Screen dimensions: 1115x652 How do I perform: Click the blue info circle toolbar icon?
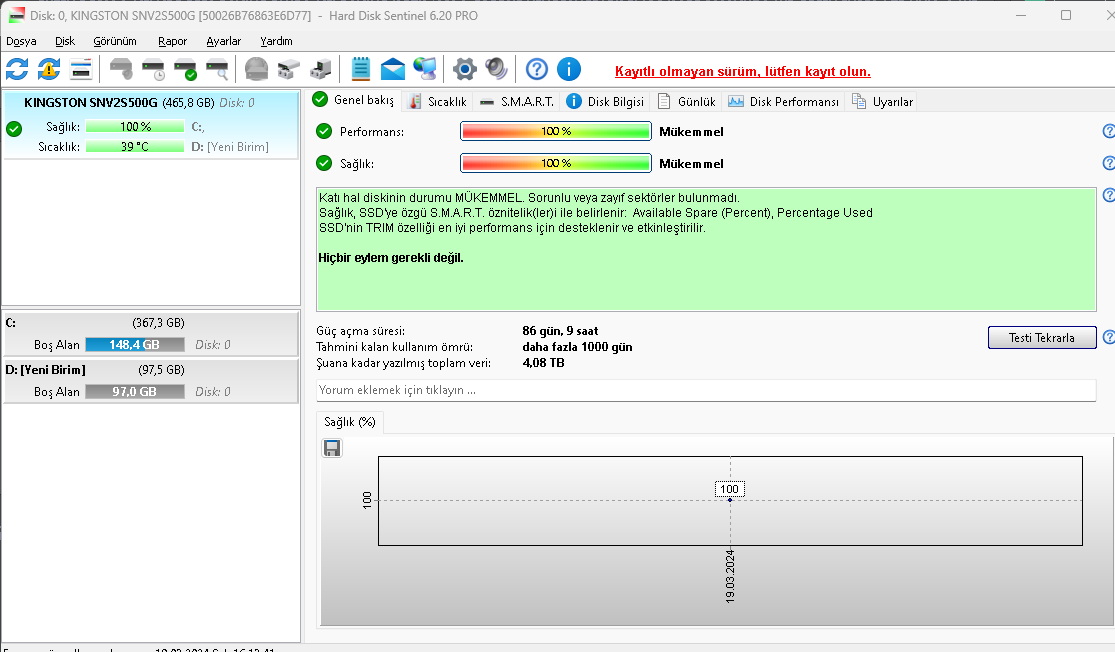[569, 69]
